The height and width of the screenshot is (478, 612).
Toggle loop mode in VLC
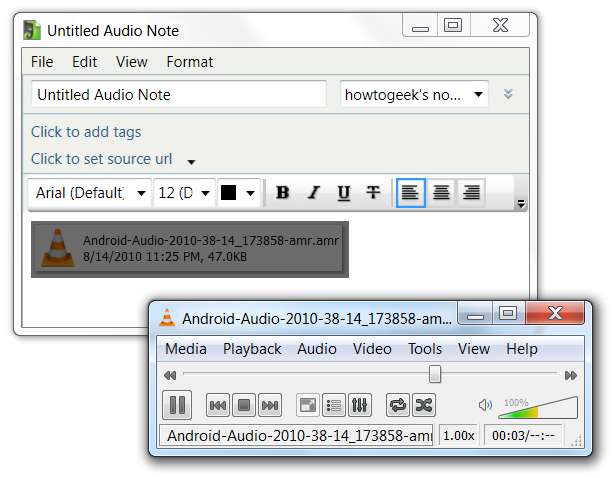398,405
